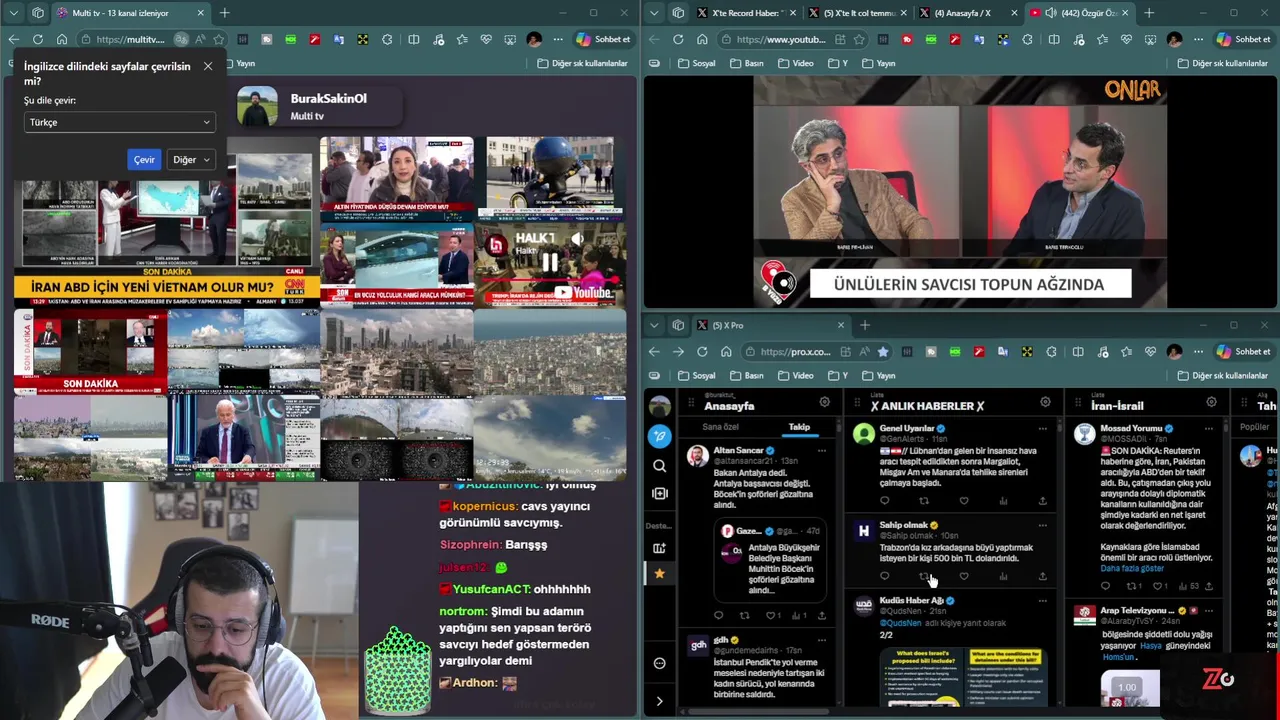The height and width of the screenshot is (720, 1280).
Task: Switch to Sana özel tab
Action: (x=720, y=426)
